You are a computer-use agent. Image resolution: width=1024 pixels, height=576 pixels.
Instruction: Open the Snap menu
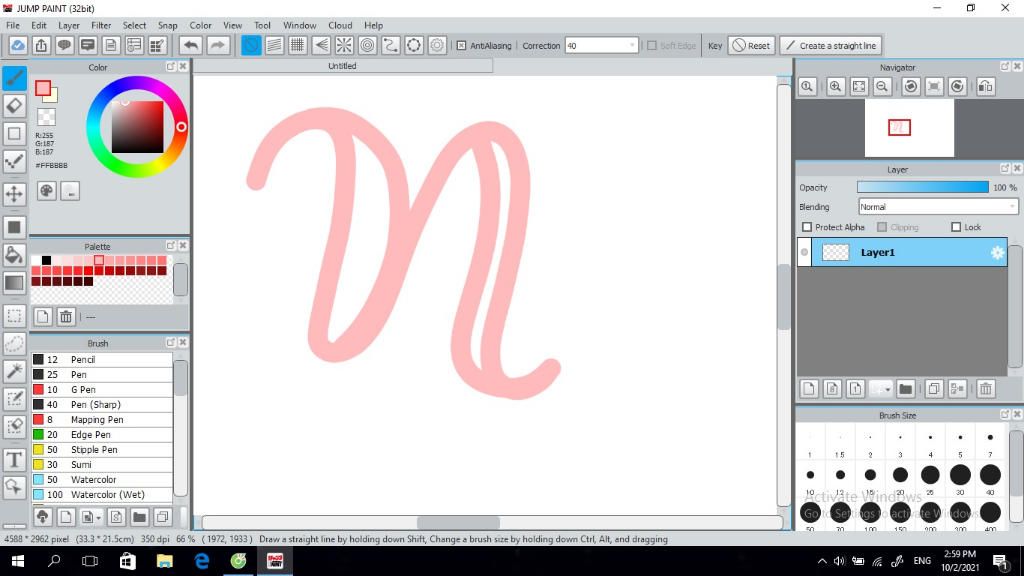click(167, 25)
